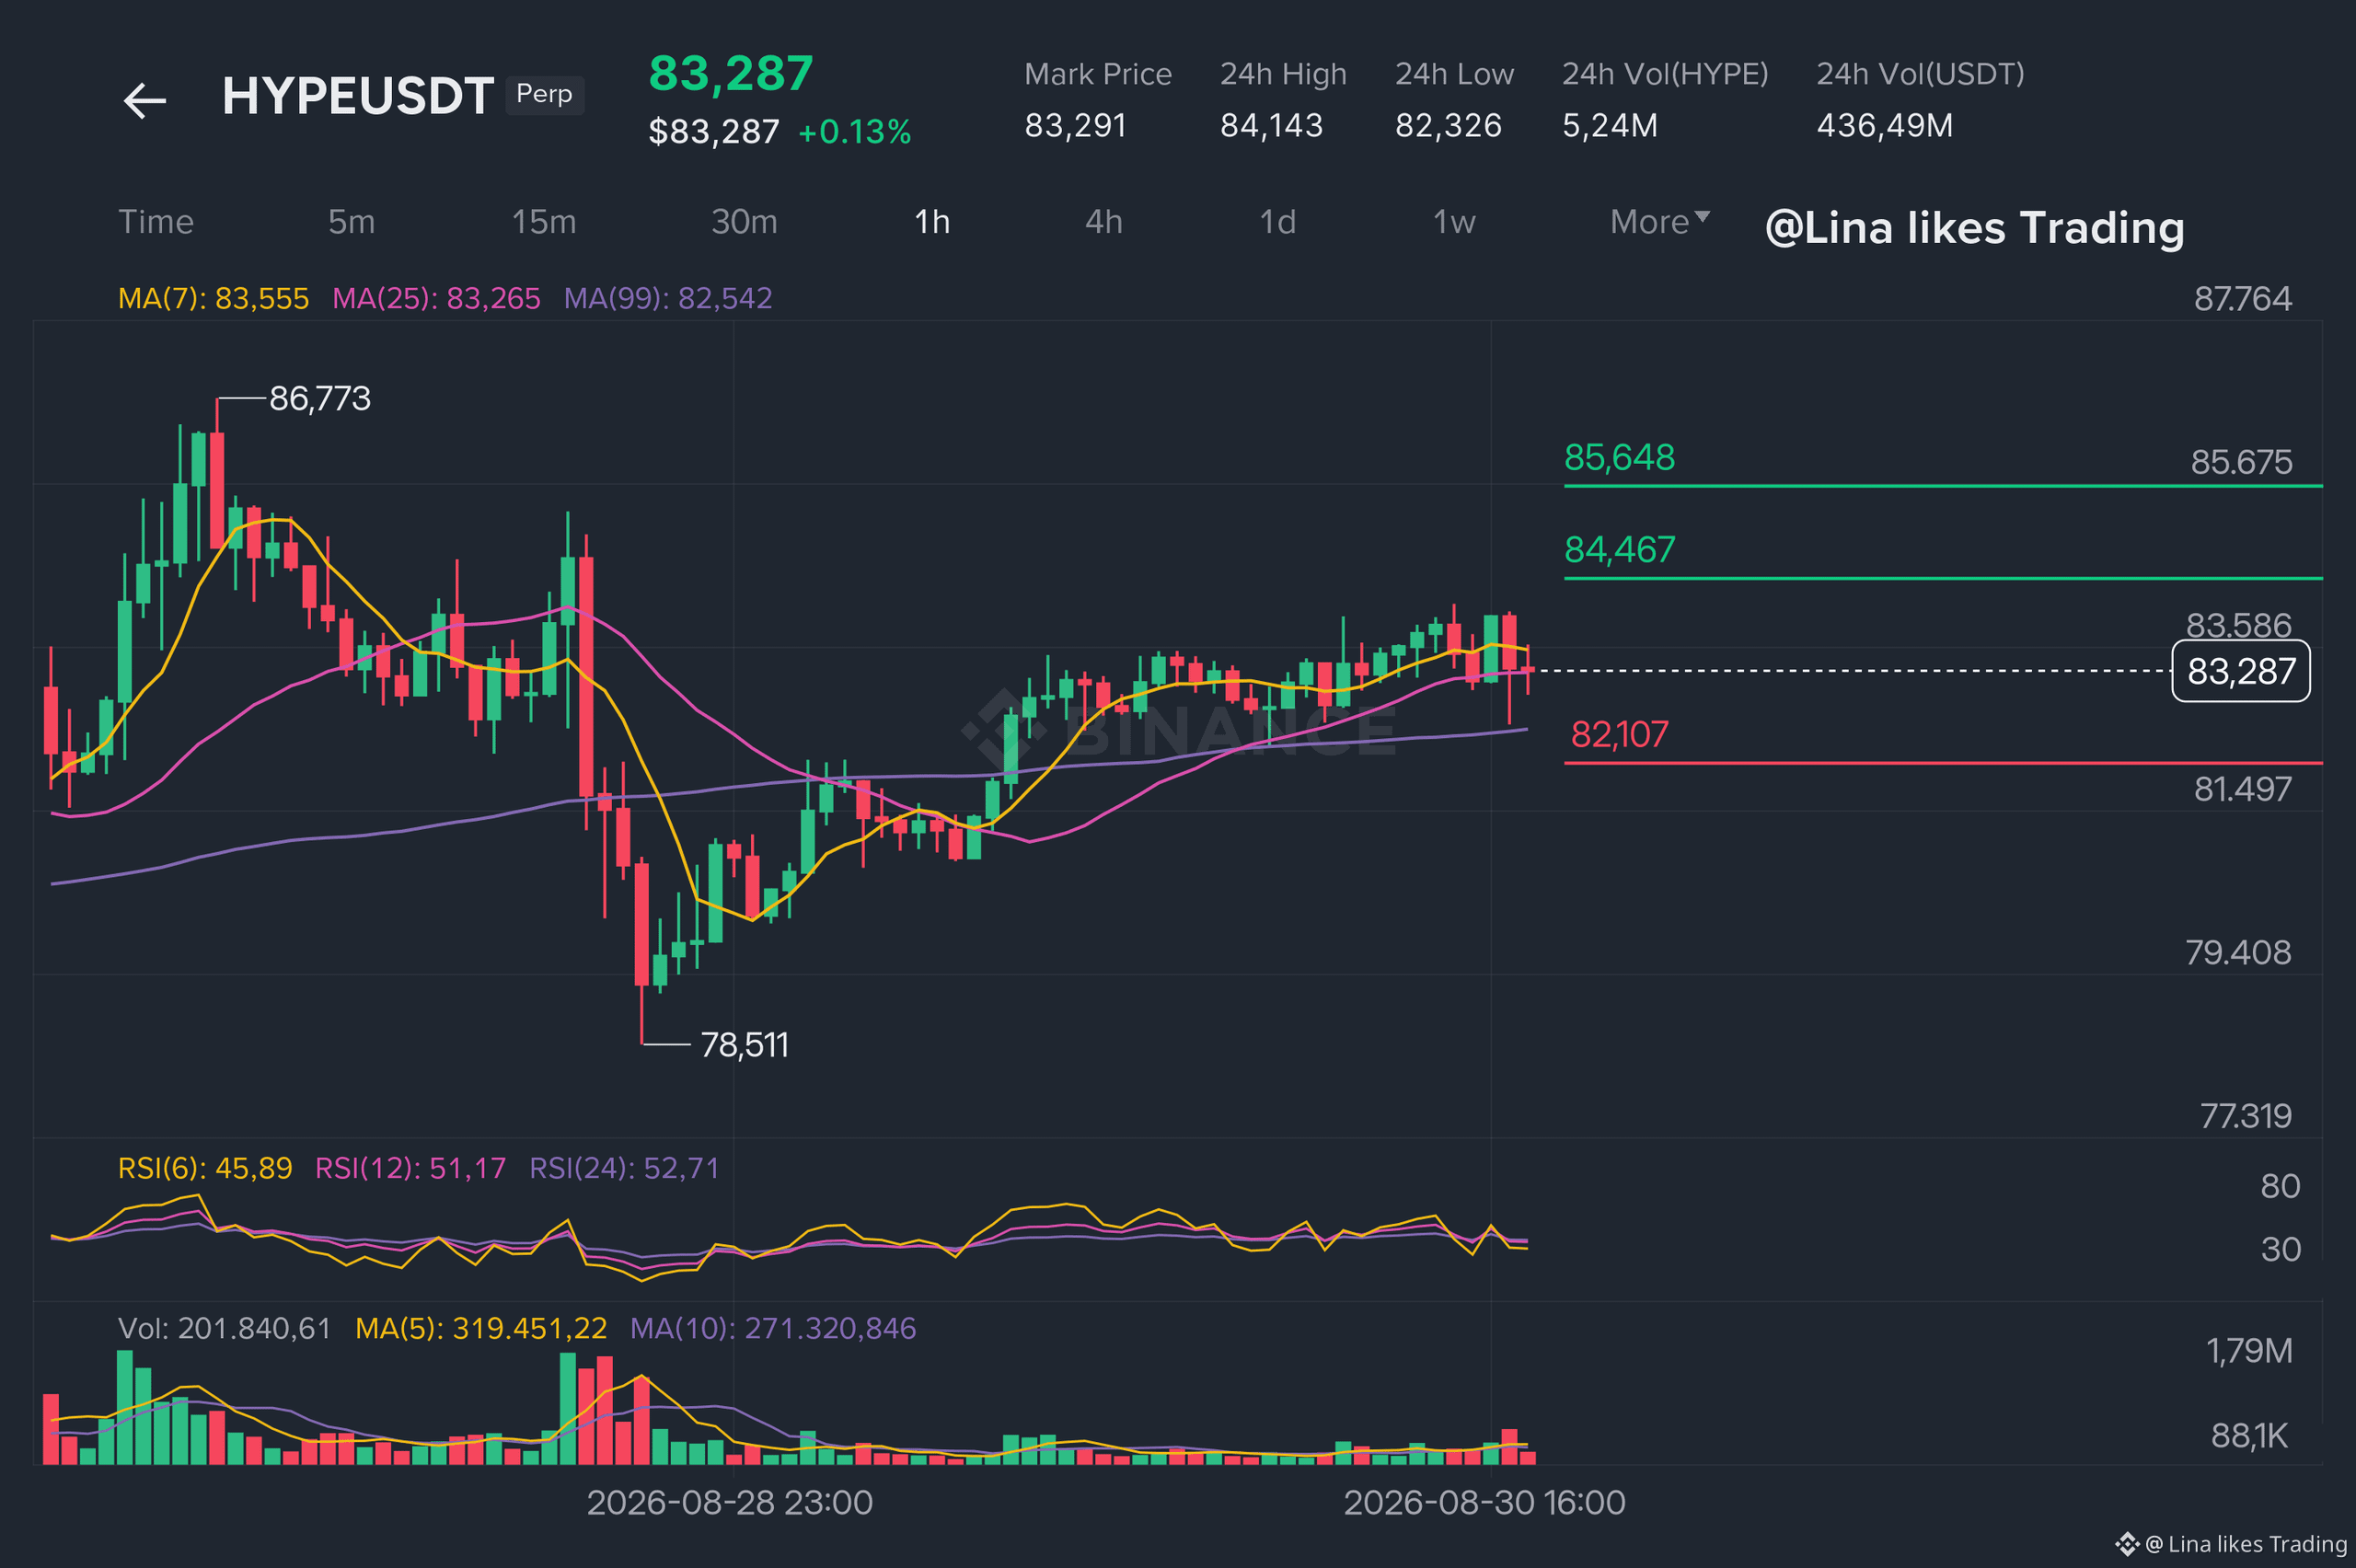The image size is (2356, 1568).
Task: Click the +0.13% price change value
Action: pos(855,132)
